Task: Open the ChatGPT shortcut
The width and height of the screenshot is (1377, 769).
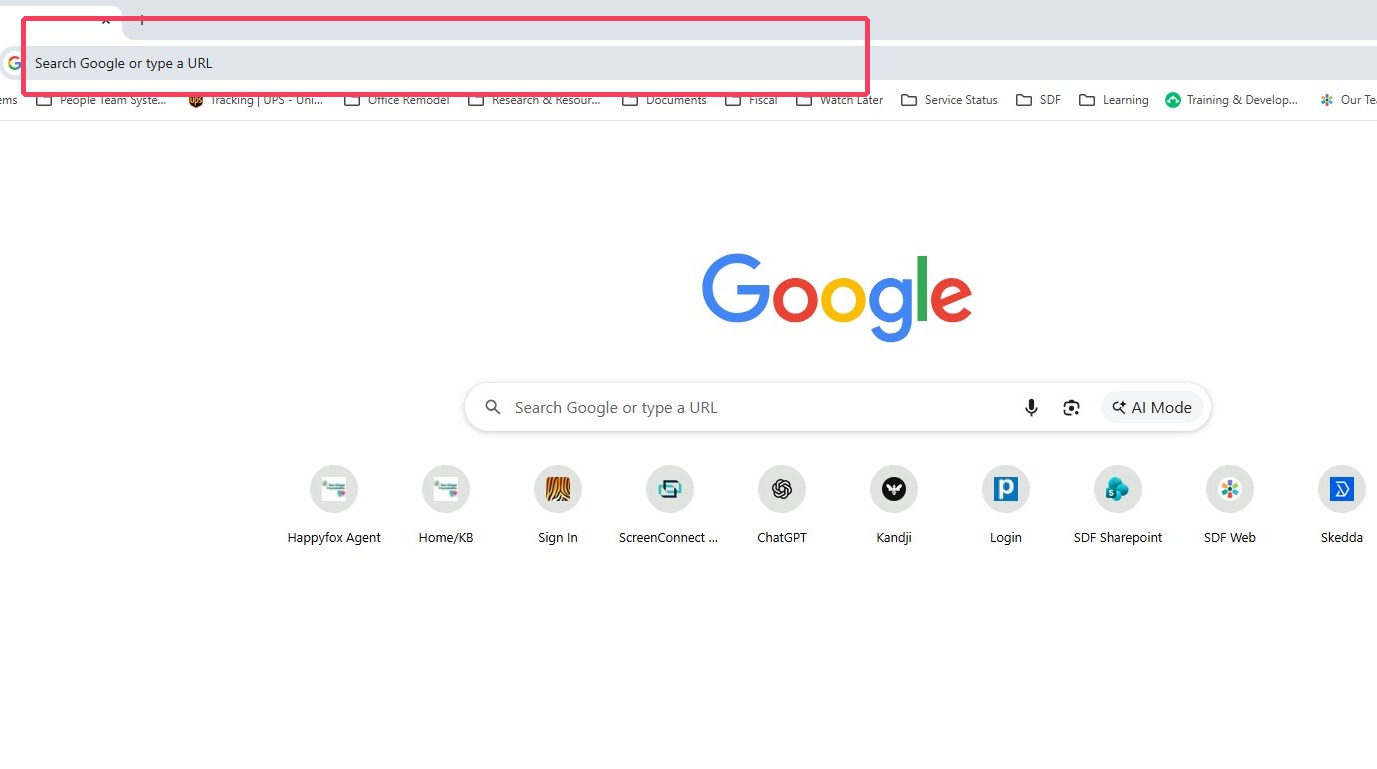Action: click(782, 506)
